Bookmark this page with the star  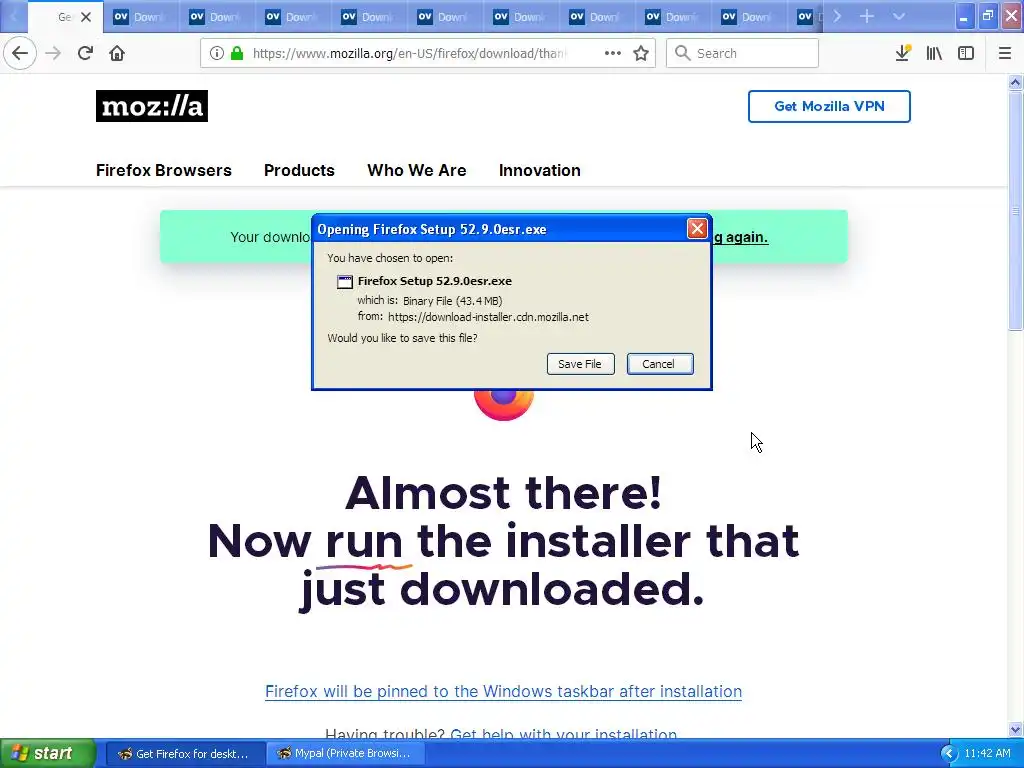[641, 54]
